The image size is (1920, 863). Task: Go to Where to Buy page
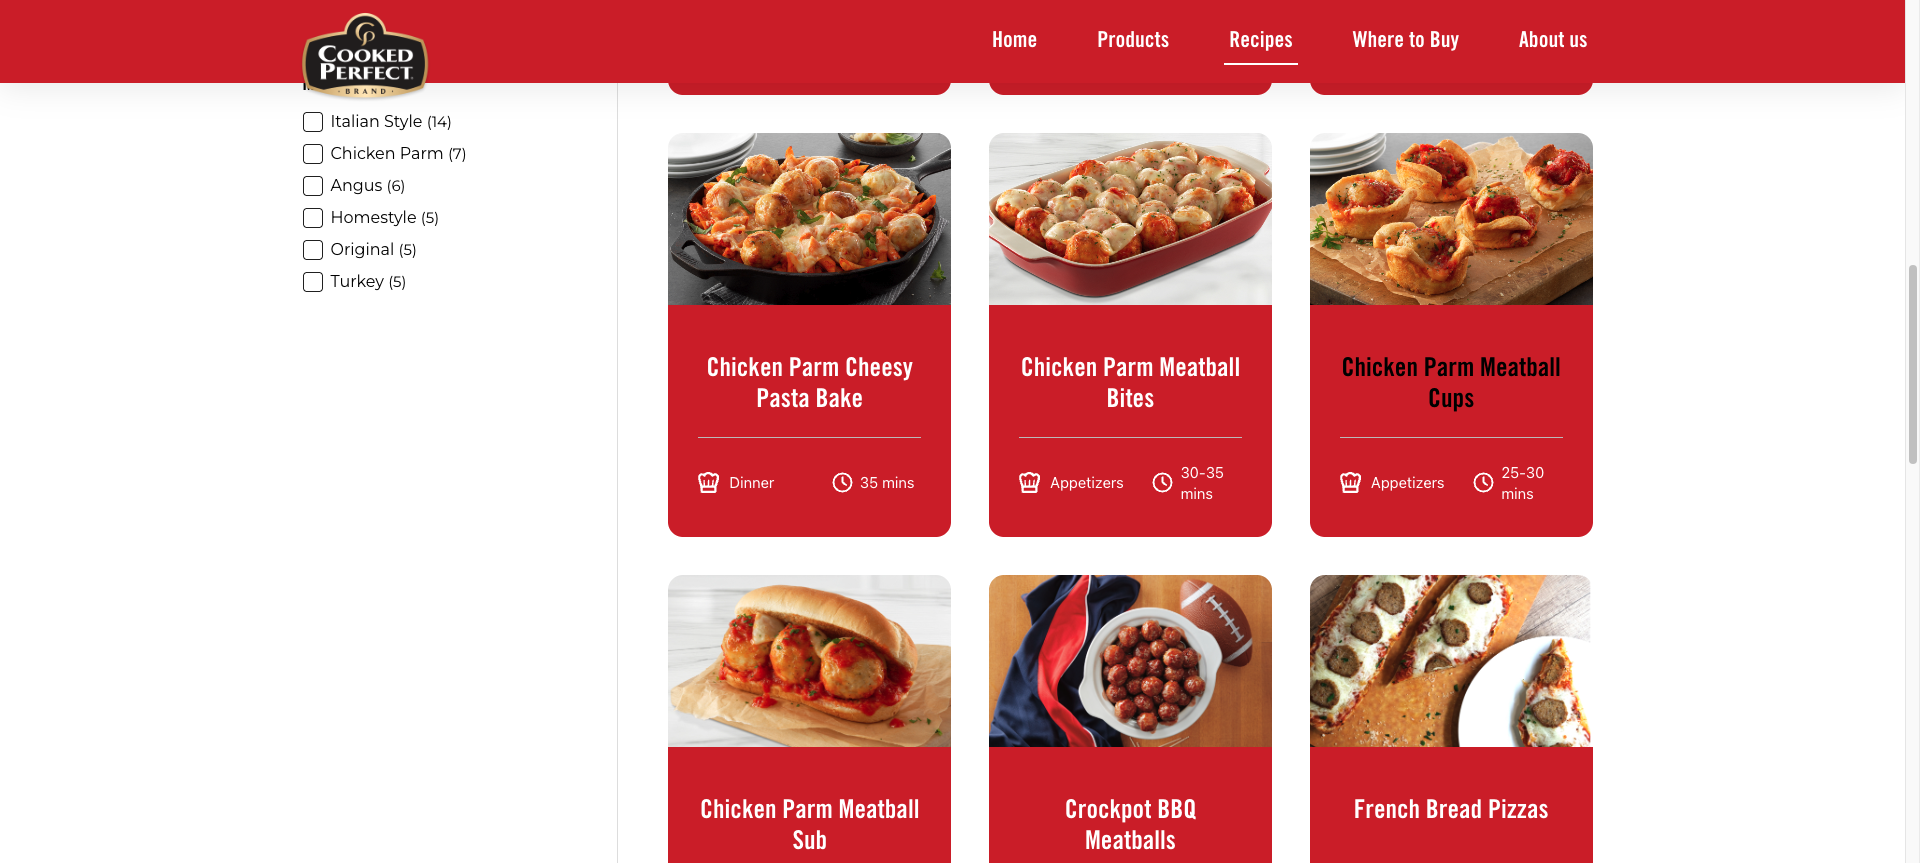pos(1405,40)
